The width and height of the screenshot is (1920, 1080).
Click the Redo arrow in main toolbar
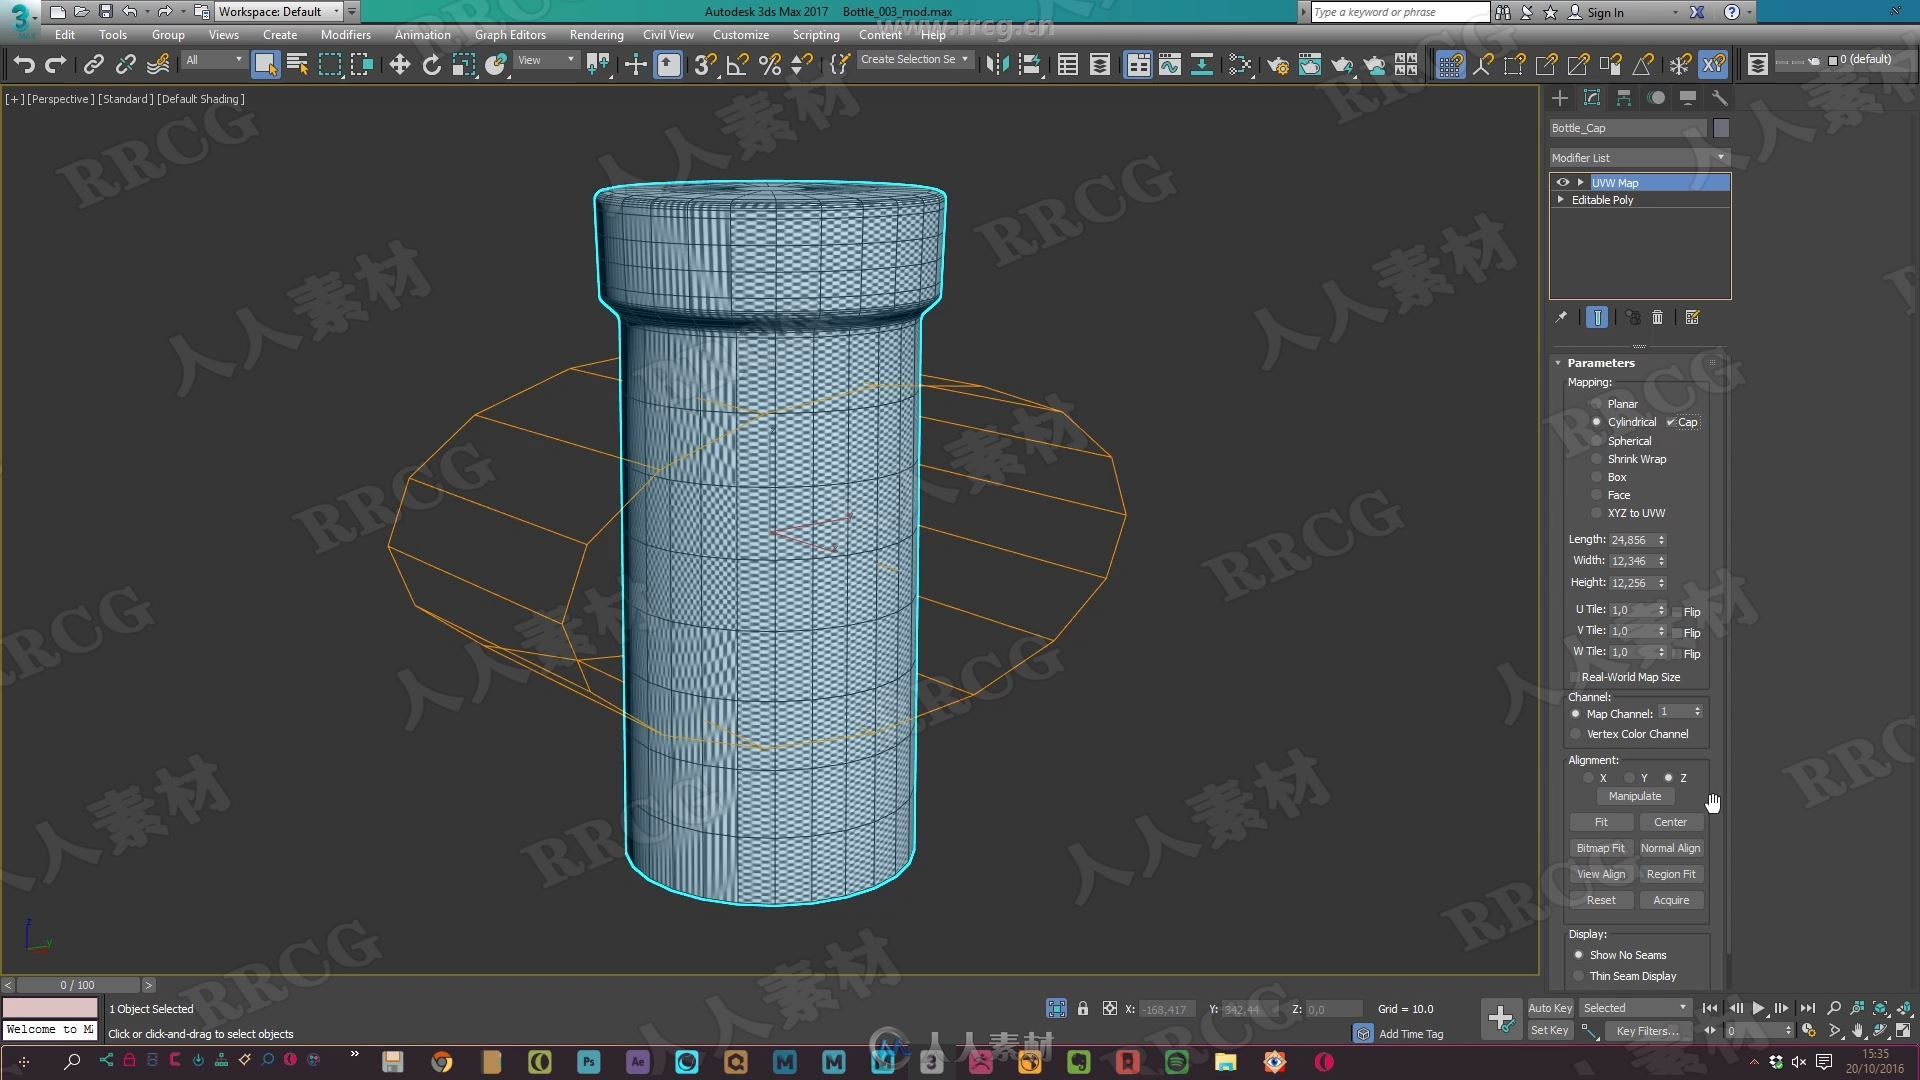(56, 65)
